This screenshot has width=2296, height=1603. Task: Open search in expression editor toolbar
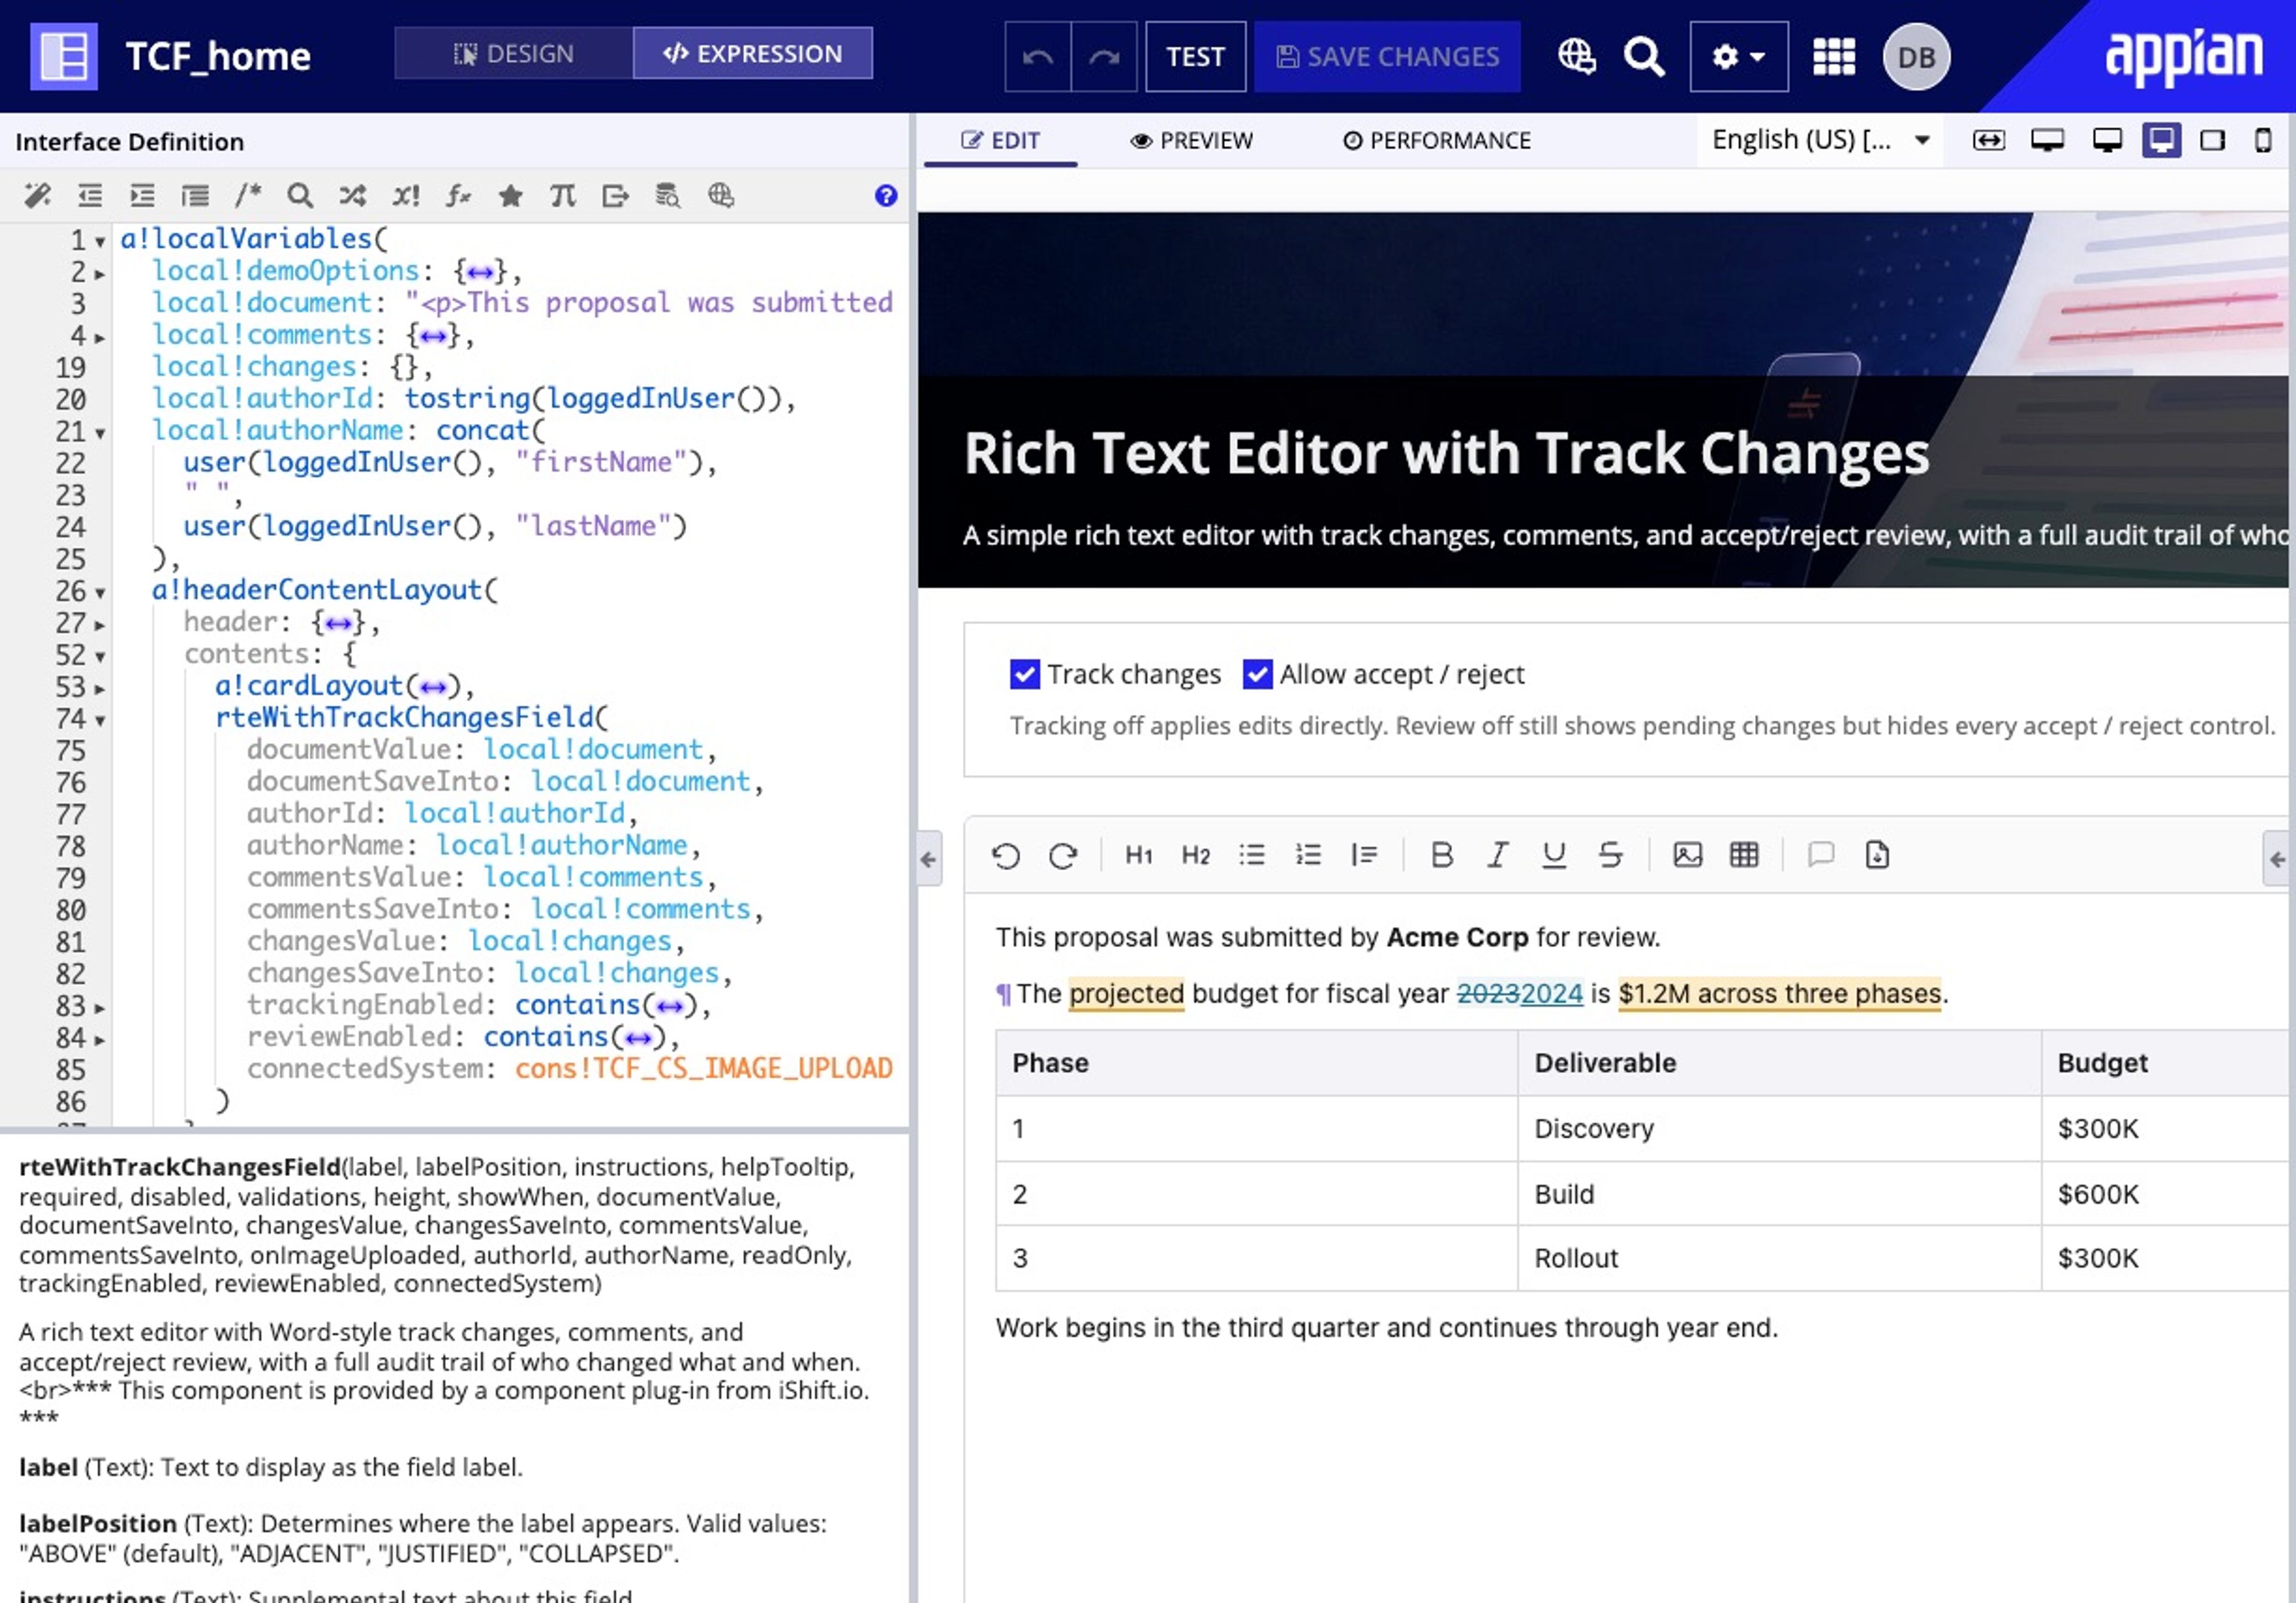[x=300, y=195]
